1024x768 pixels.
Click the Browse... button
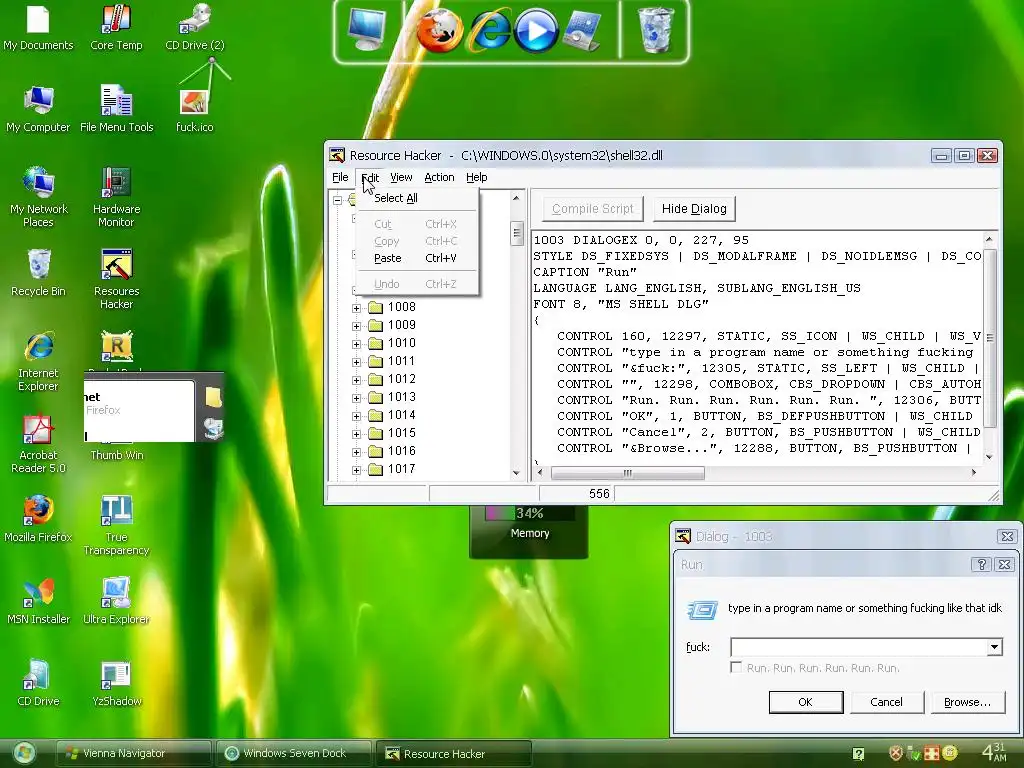[967, 702]
